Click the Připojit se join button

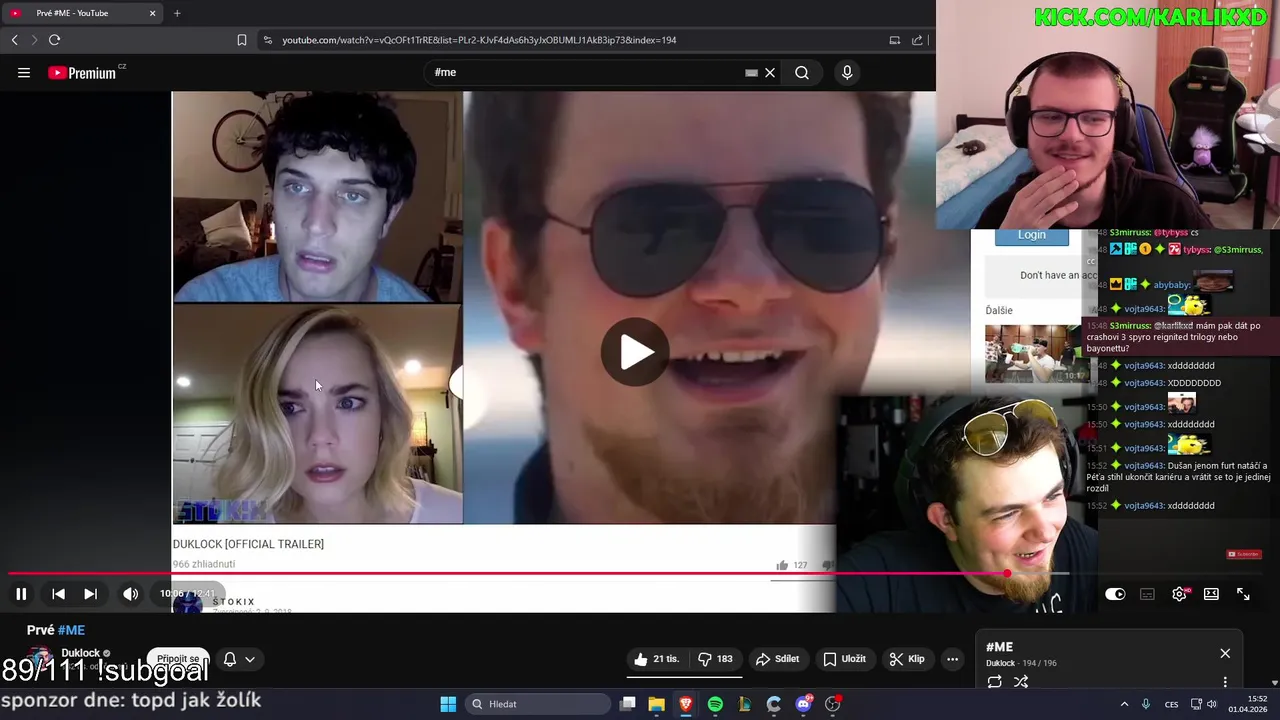[x=178, y=659]
